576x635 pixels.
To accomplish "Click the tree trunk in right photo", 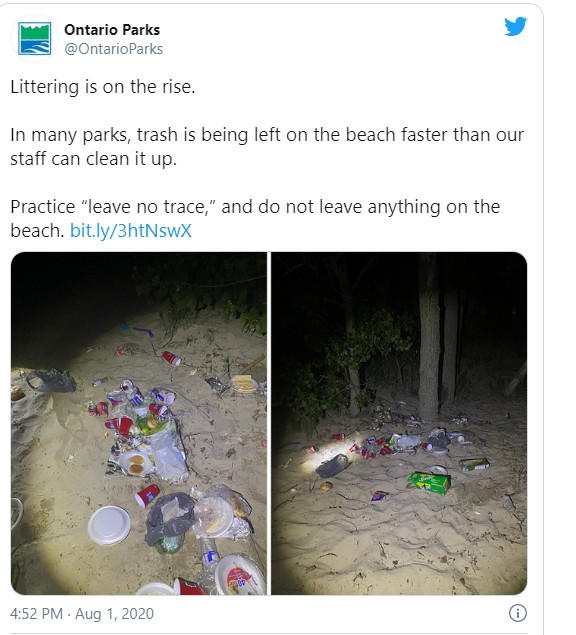I will click(x=429, y=336).
